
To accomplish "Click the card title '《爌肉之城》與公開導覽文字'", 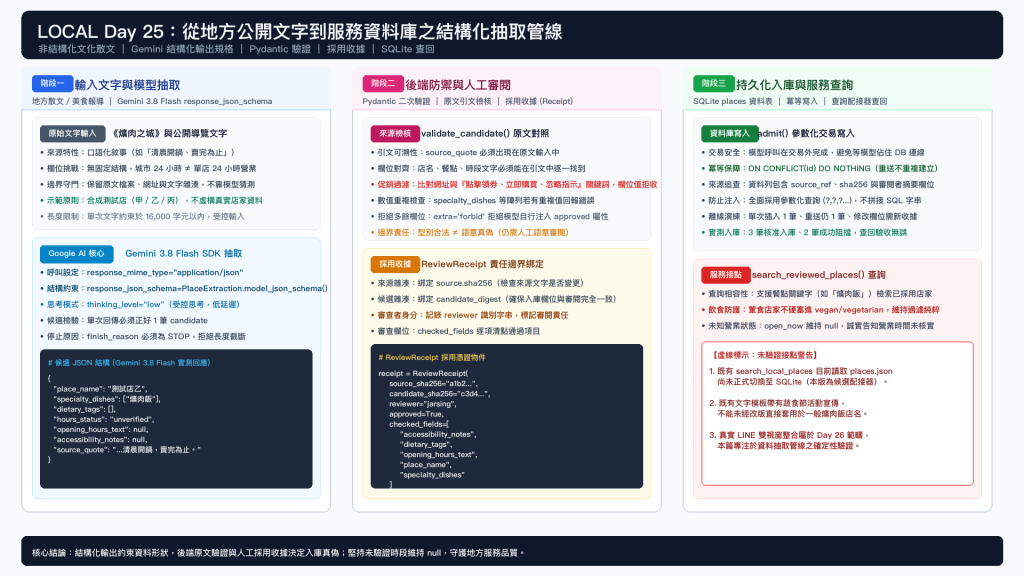I will (170, 133).
